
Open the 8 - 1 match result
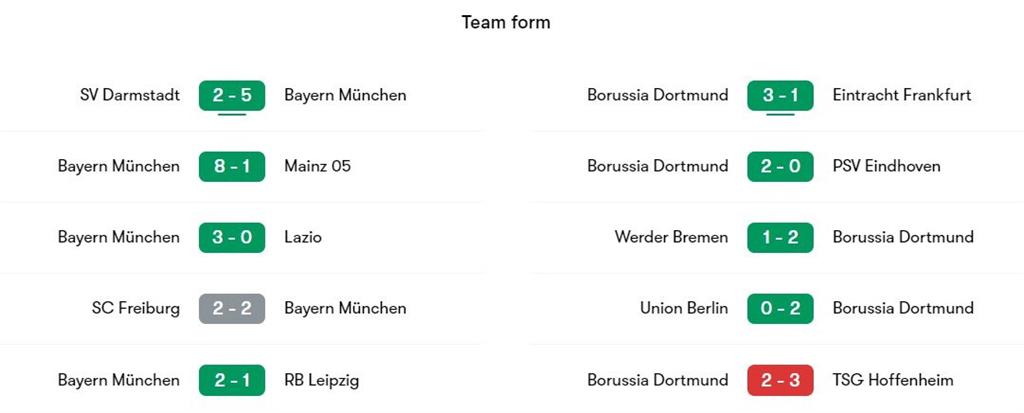coord(232,166)
